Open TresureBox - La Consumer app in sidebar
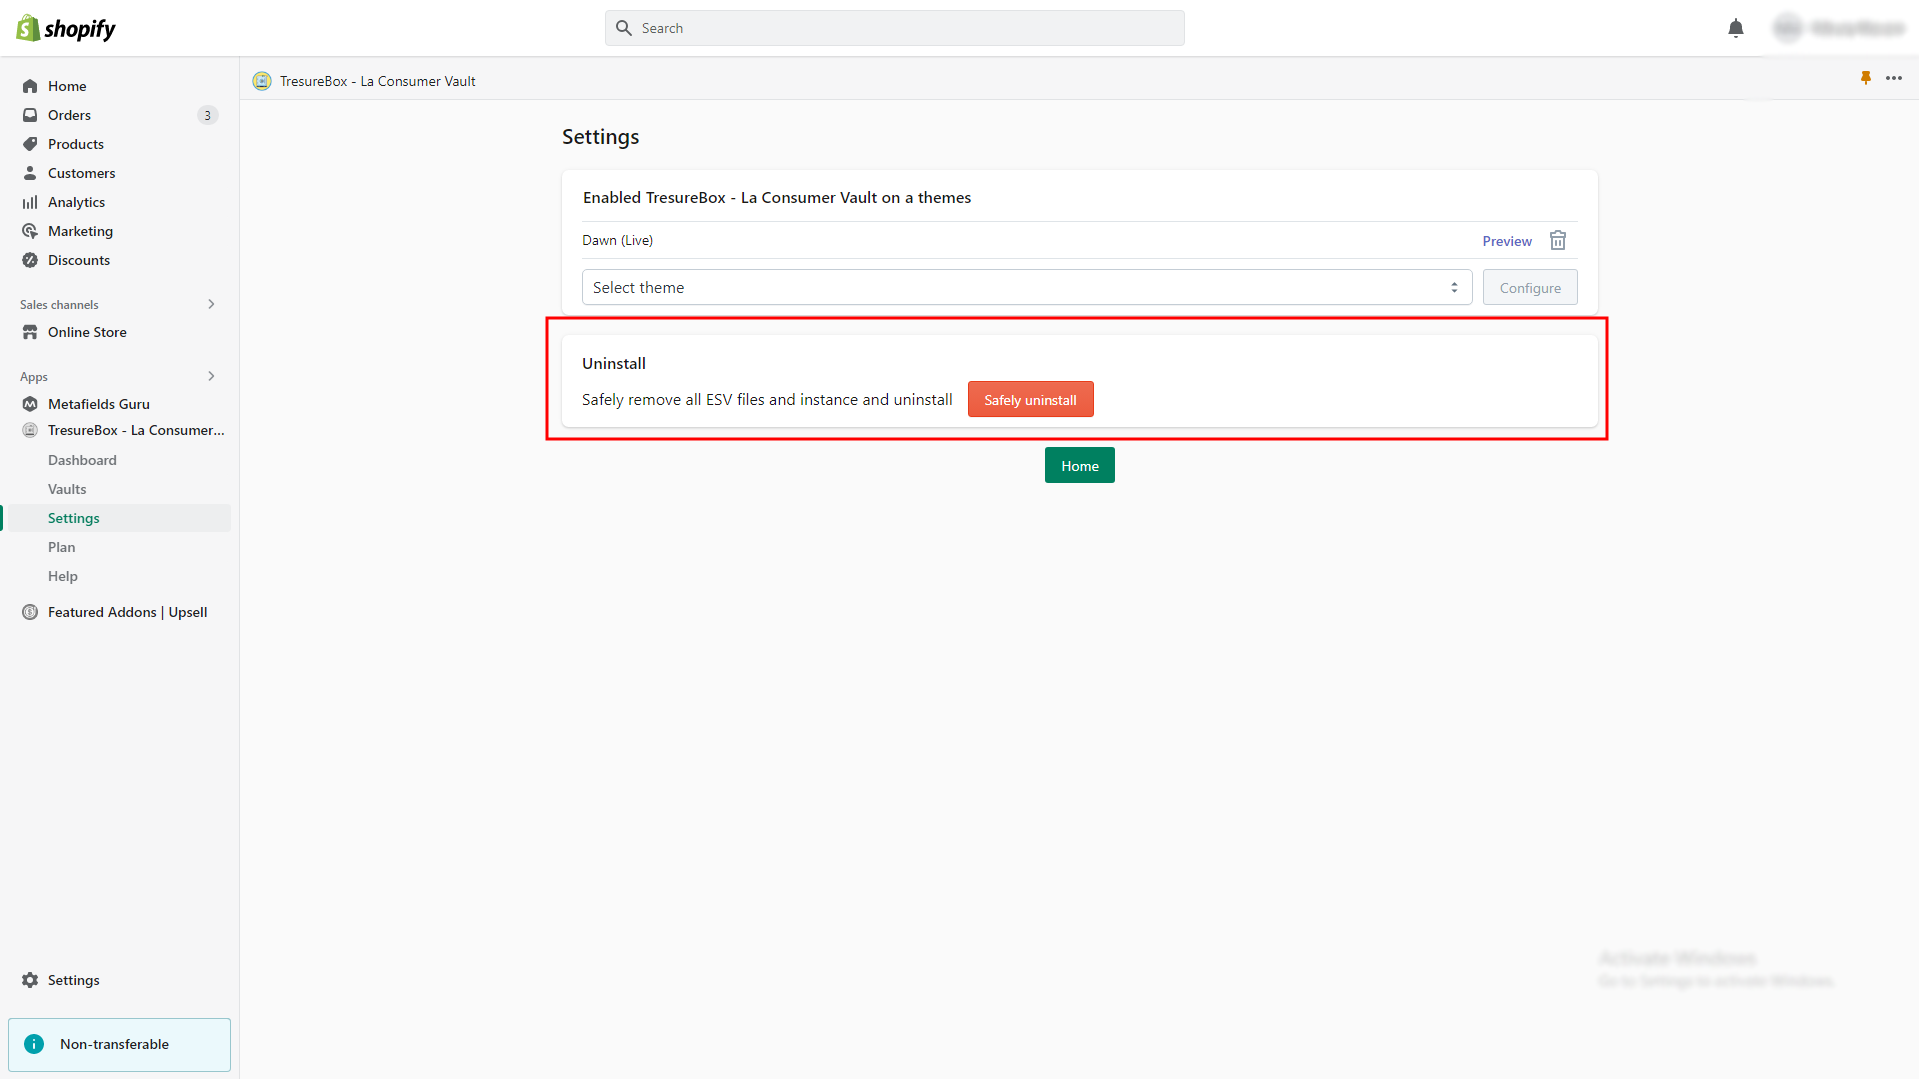1919x1079 pixels. (x=136, y=430)
